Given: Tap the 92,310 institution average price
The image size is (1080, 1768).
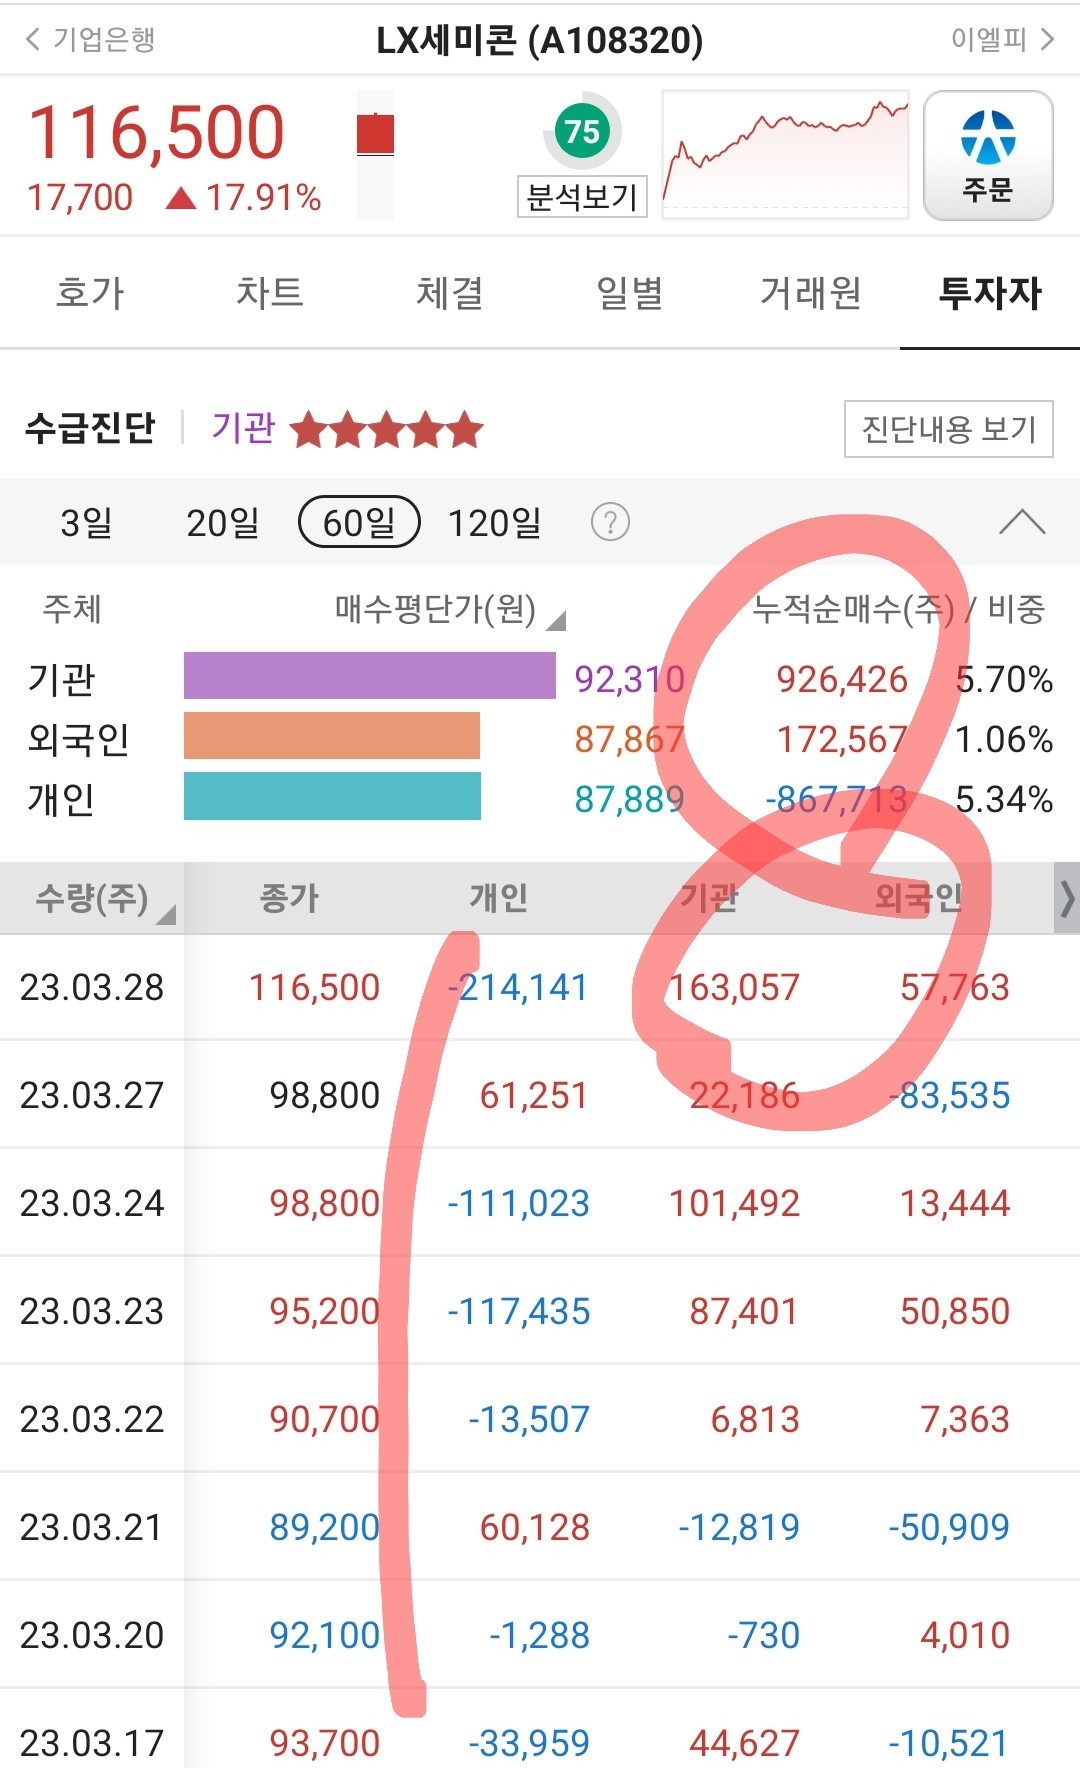Looking at the screenshot, I should click(629, 679).
